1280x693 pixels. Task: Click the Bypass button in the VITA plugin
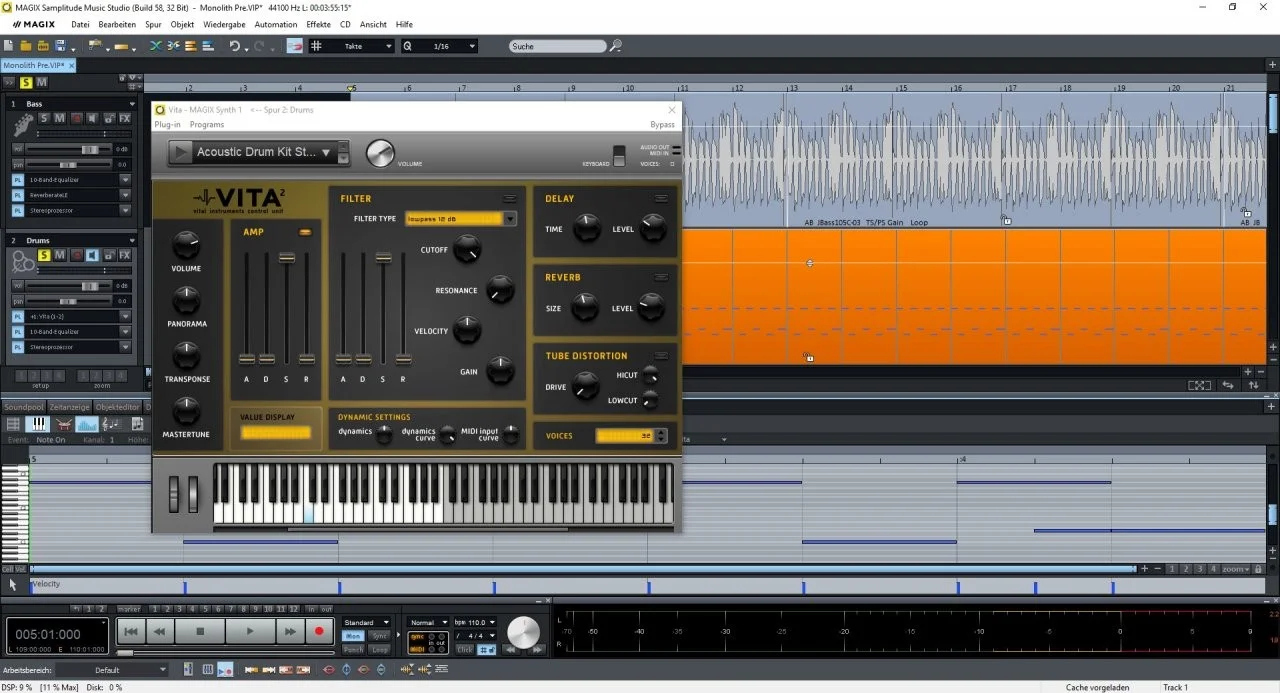pos(661,124)
